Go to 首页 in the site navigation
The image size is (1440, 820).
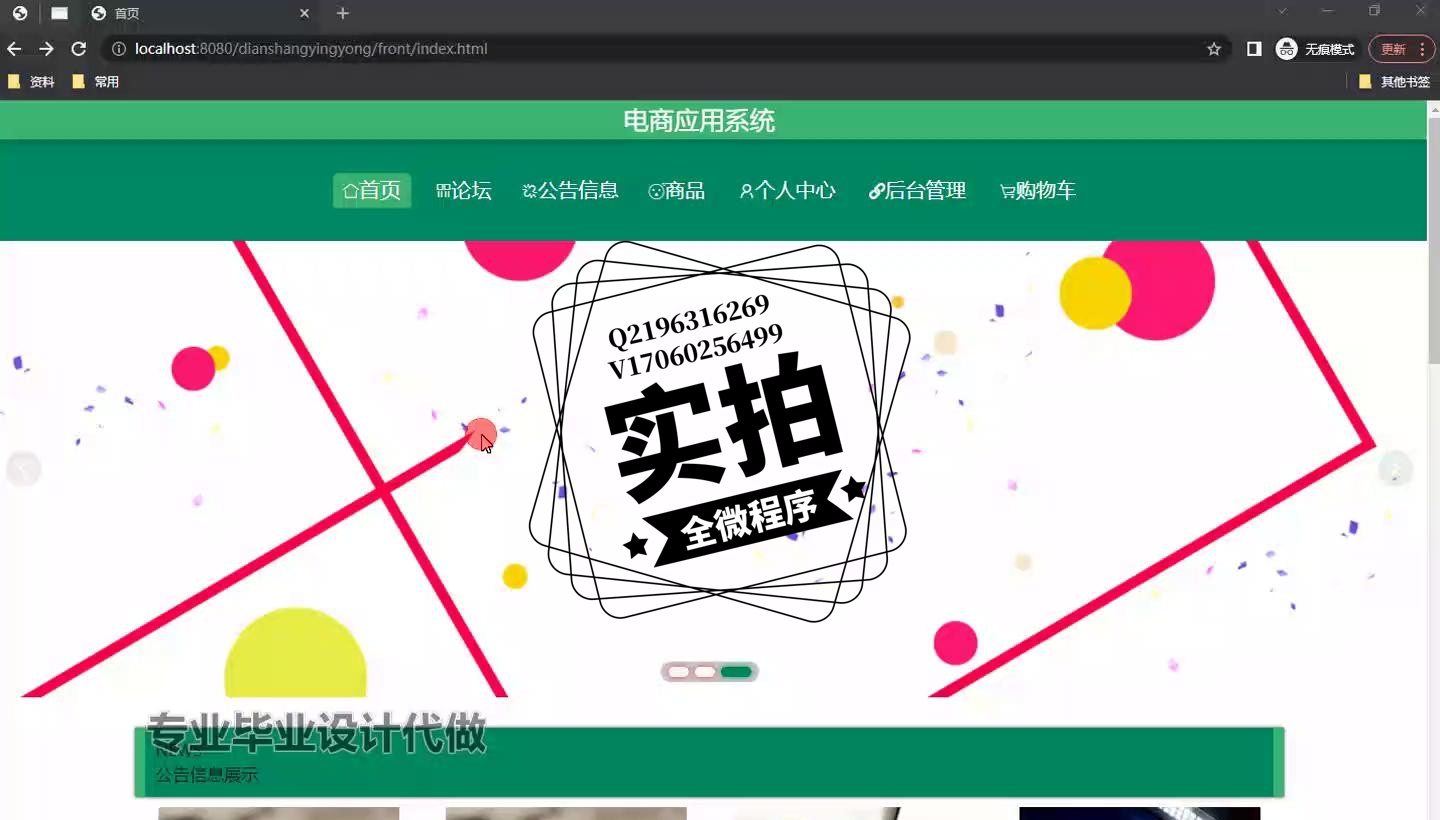pyautogui.click(x=372, y=191)
